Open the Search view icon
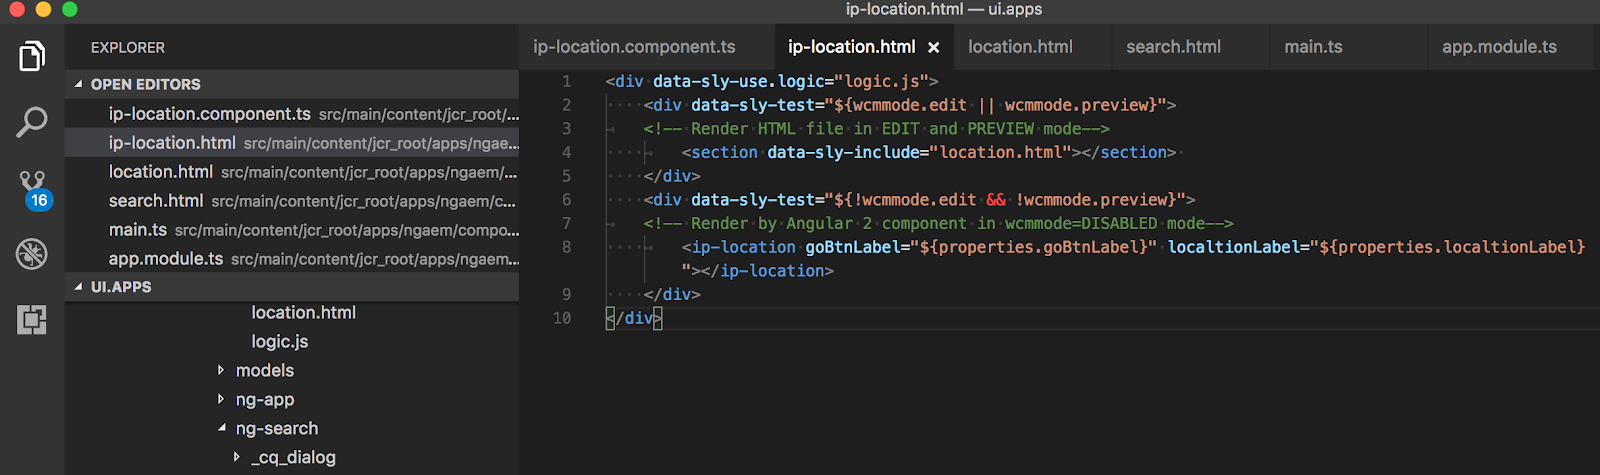Image resolution: width=1600 pixels, height=475 pixels. coord(32,122)
